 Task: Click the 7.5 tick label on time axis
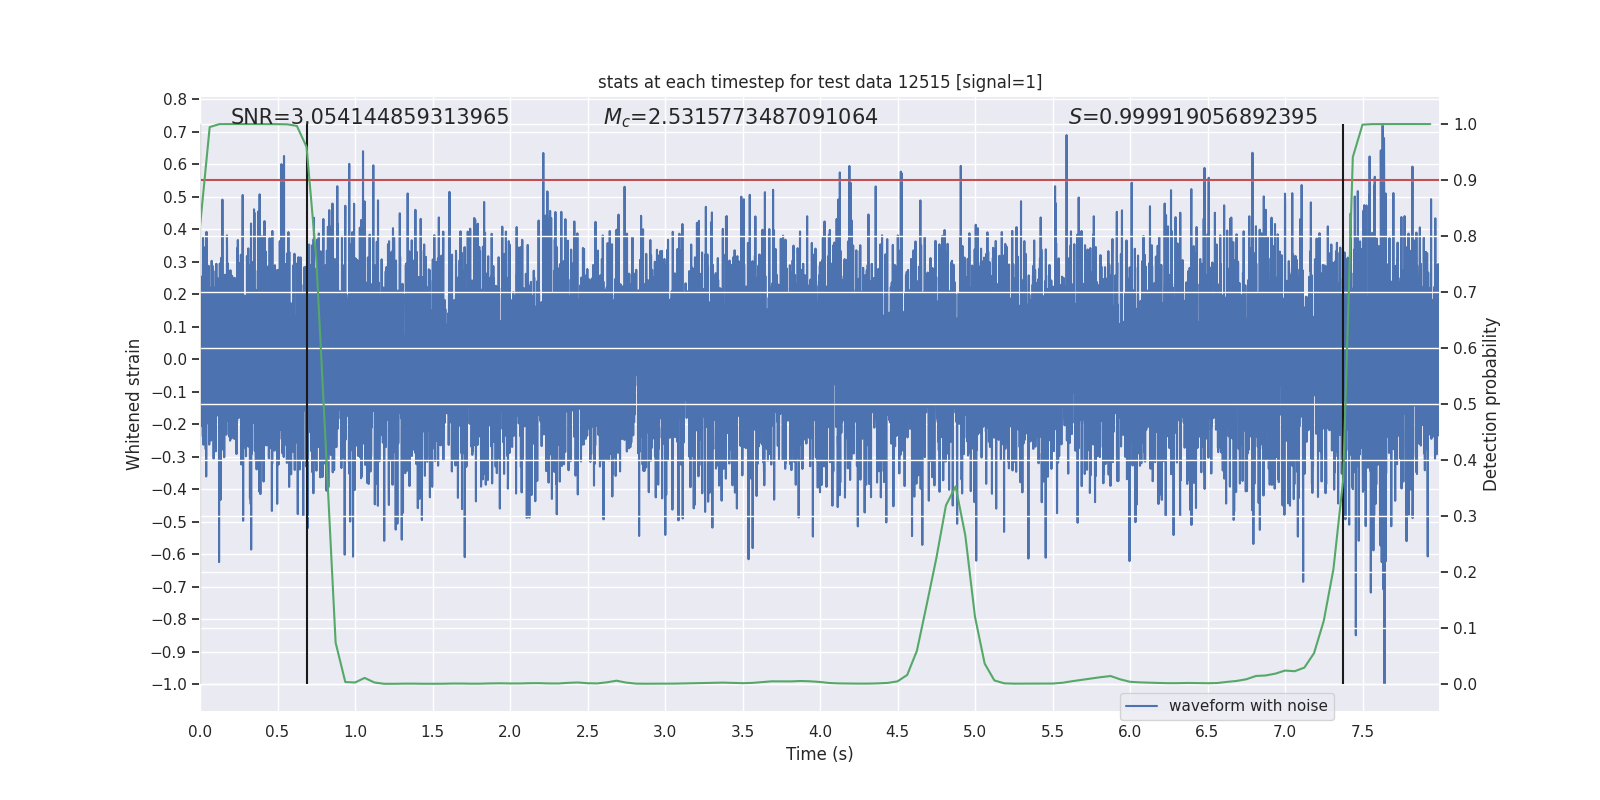pos(1362,731)
